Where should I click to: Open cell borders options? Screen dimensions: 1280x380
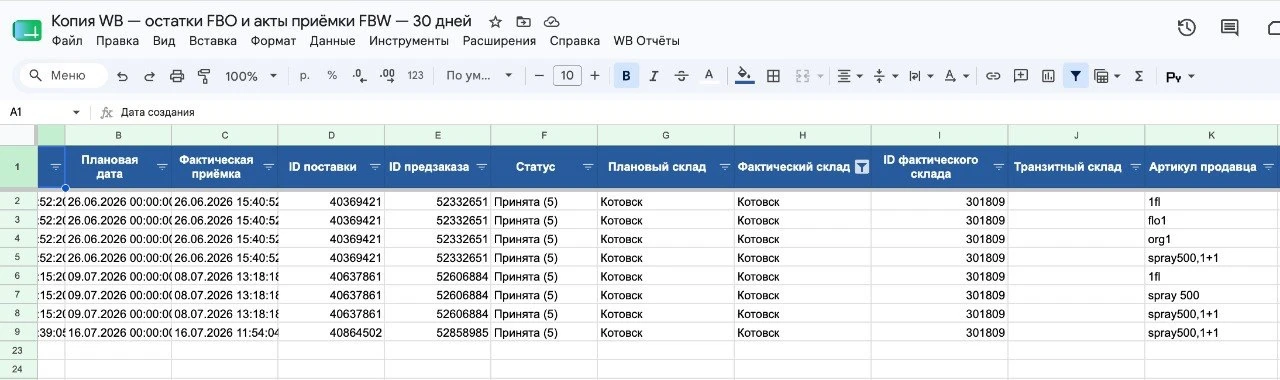[x=772, y=75]
